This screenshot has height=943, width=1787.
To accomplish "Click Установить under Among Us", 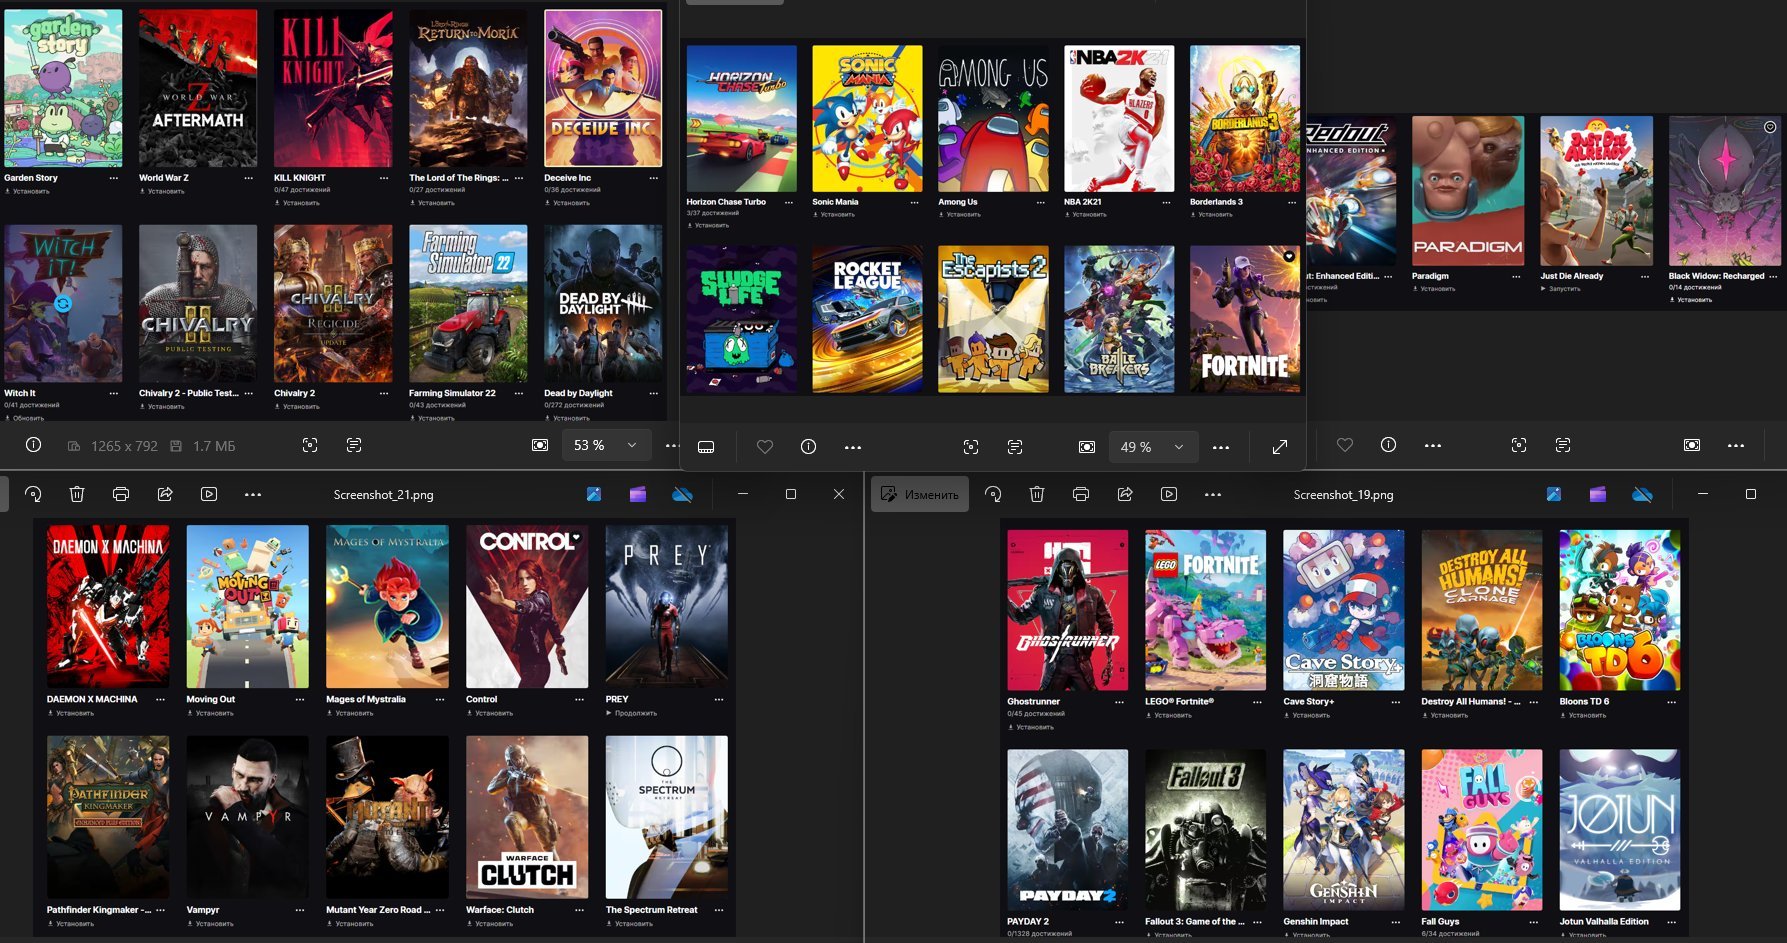I will 964,214.
